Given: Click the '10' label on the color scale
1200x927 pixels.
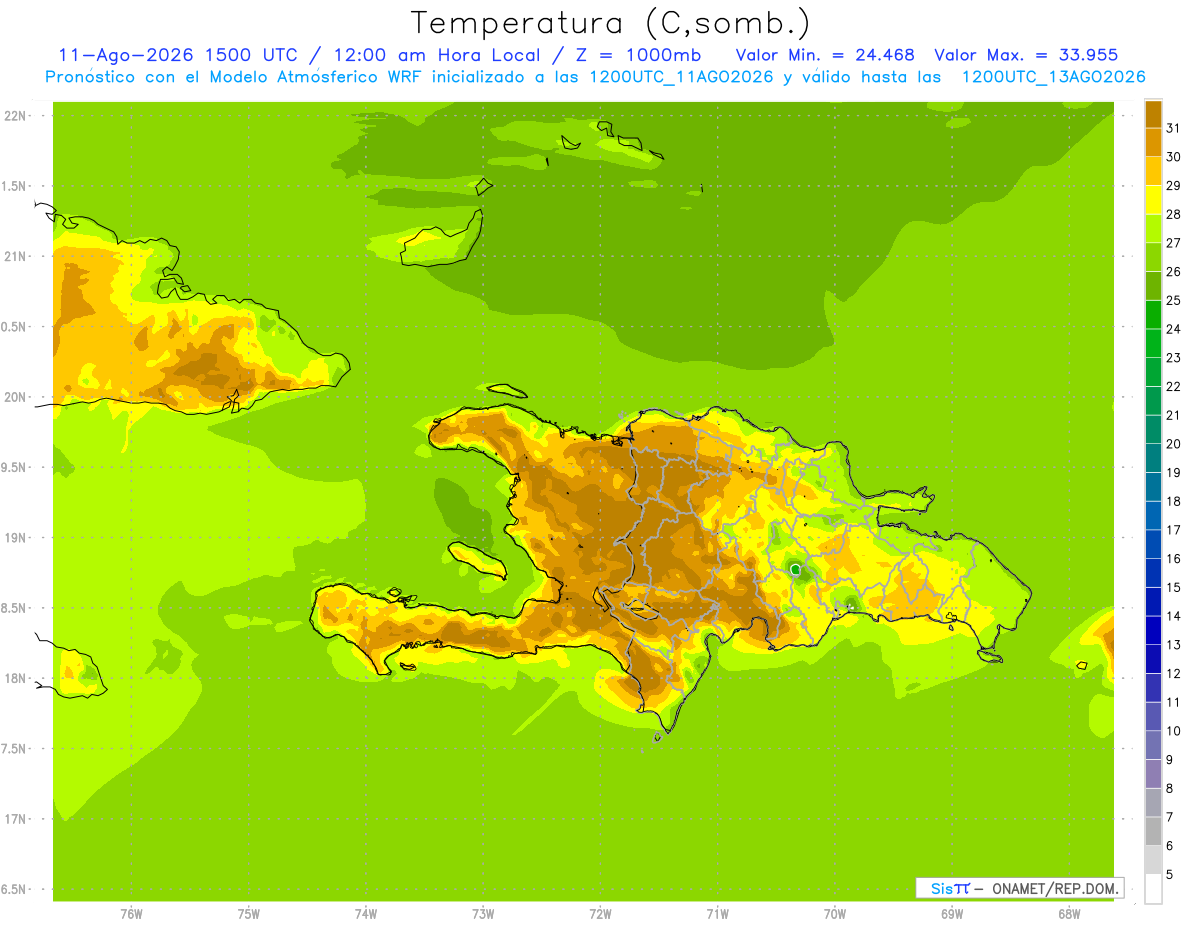Looking at the screenshot, I should pos(1173,731).
